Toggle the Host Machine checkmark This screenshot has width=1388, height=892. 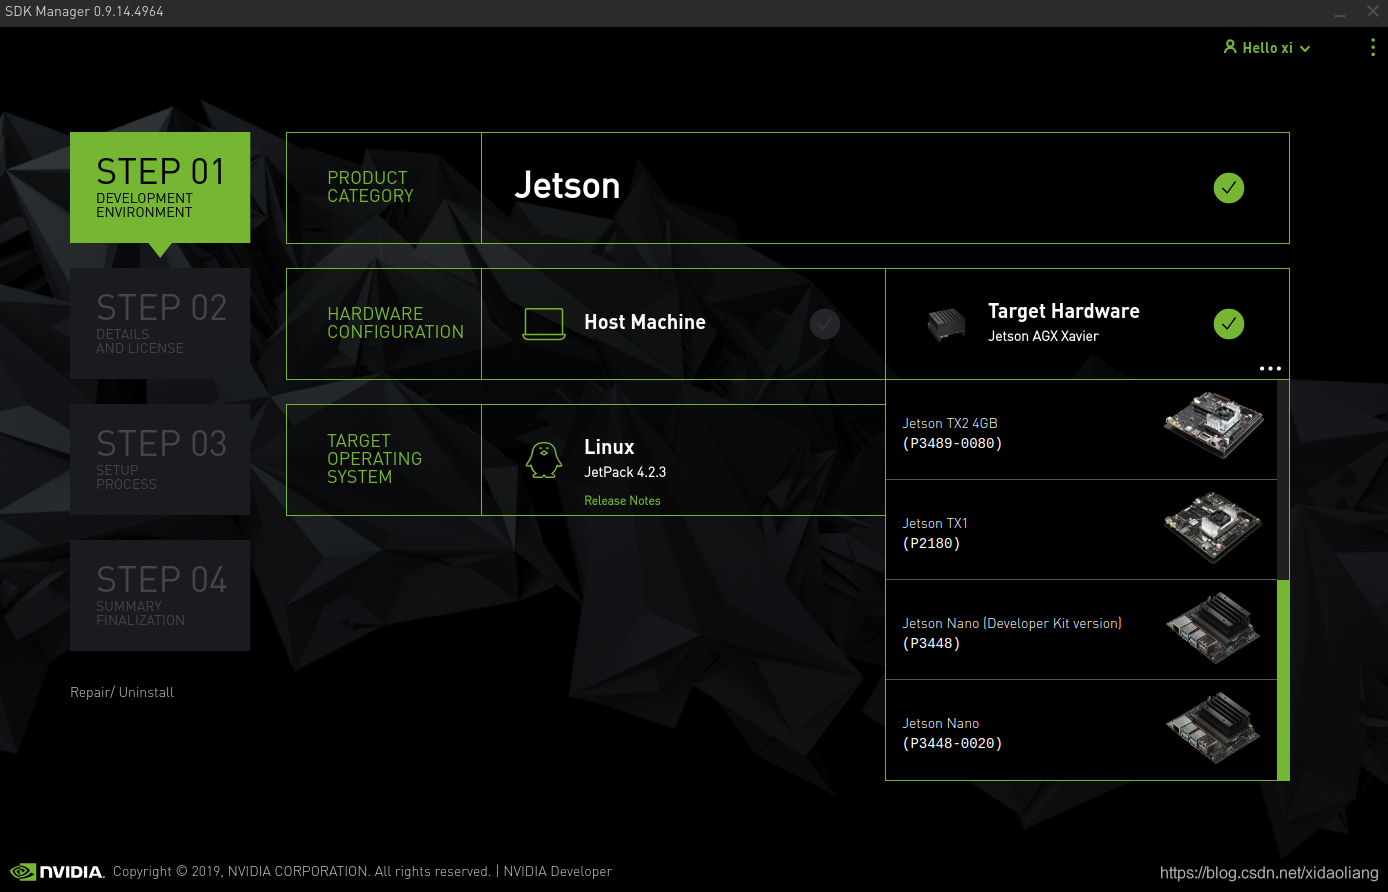(x=824, y=323)
